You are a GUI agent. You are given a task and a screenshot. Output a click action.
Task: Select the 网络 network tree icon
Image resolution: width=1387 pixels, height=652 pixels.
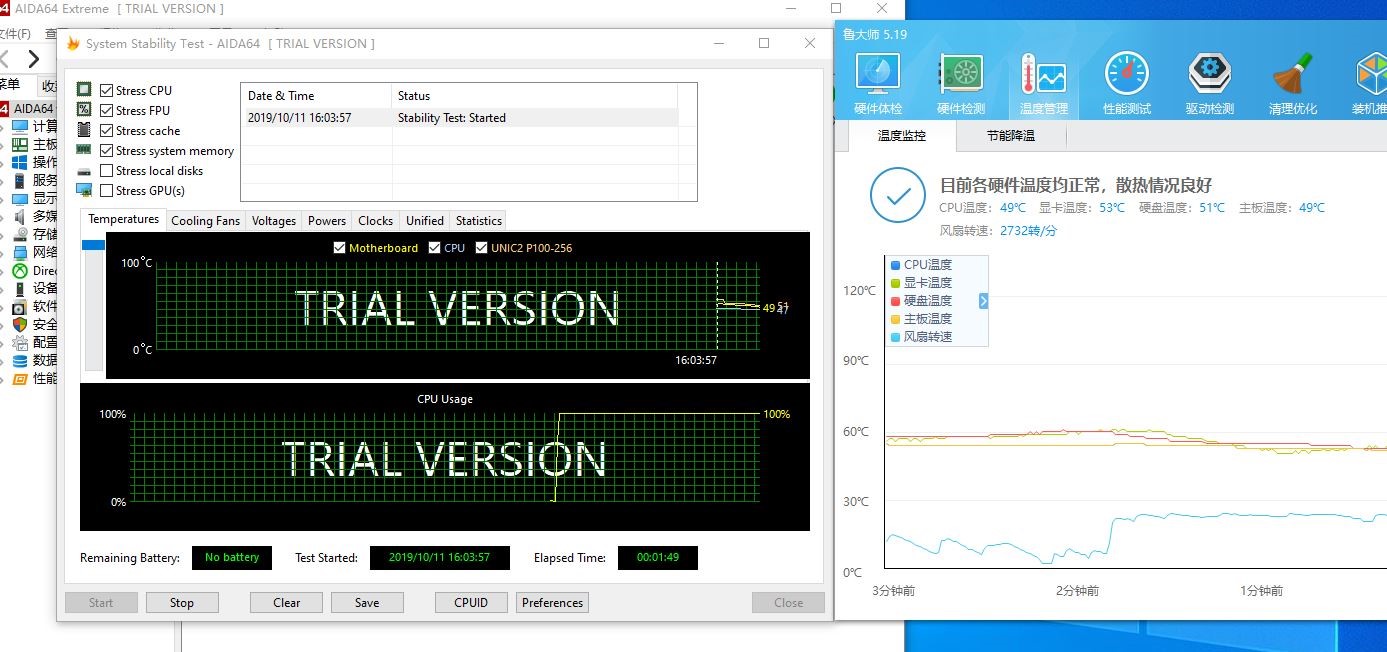[20, 252]
